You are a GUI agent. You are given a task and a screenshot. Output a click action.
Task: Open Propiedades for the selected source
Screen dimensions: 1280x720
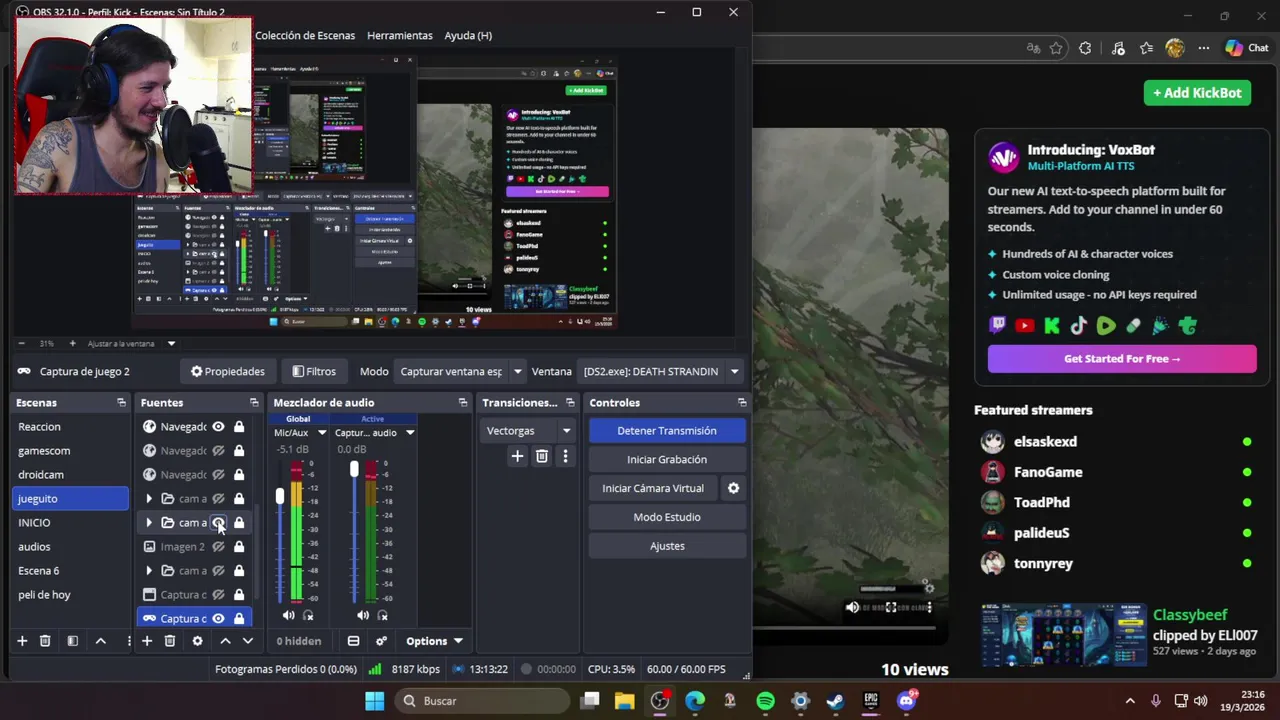pyautogui.click(x=228, y=371)
